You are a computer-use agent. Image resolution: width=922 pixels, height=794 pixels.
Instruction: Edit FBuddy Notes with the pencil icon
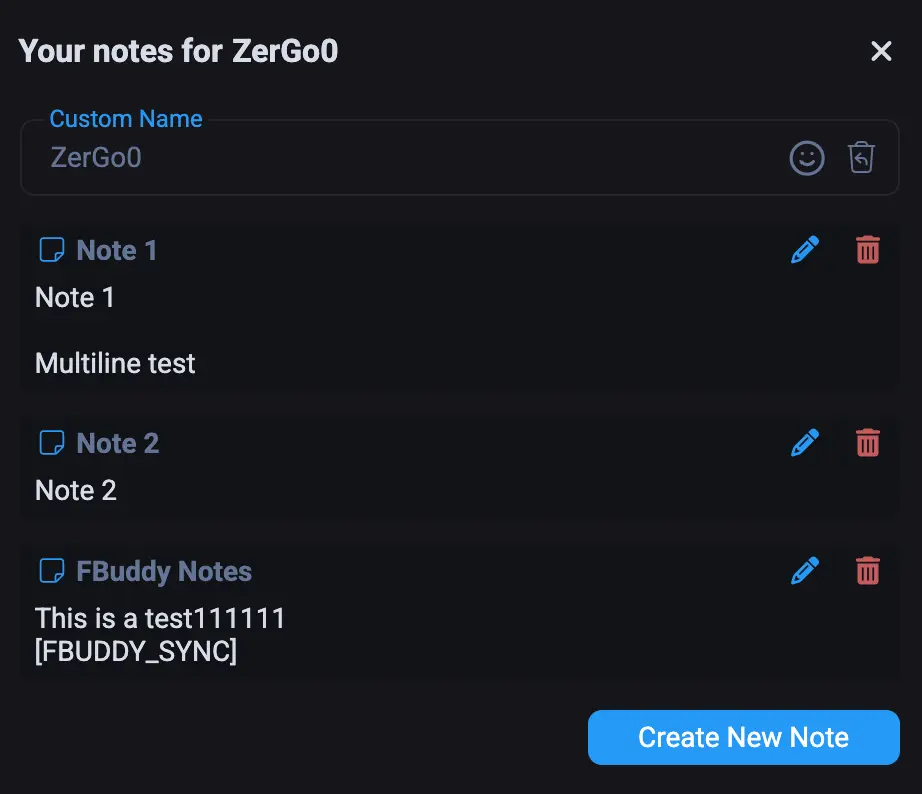tap(804, 571)
